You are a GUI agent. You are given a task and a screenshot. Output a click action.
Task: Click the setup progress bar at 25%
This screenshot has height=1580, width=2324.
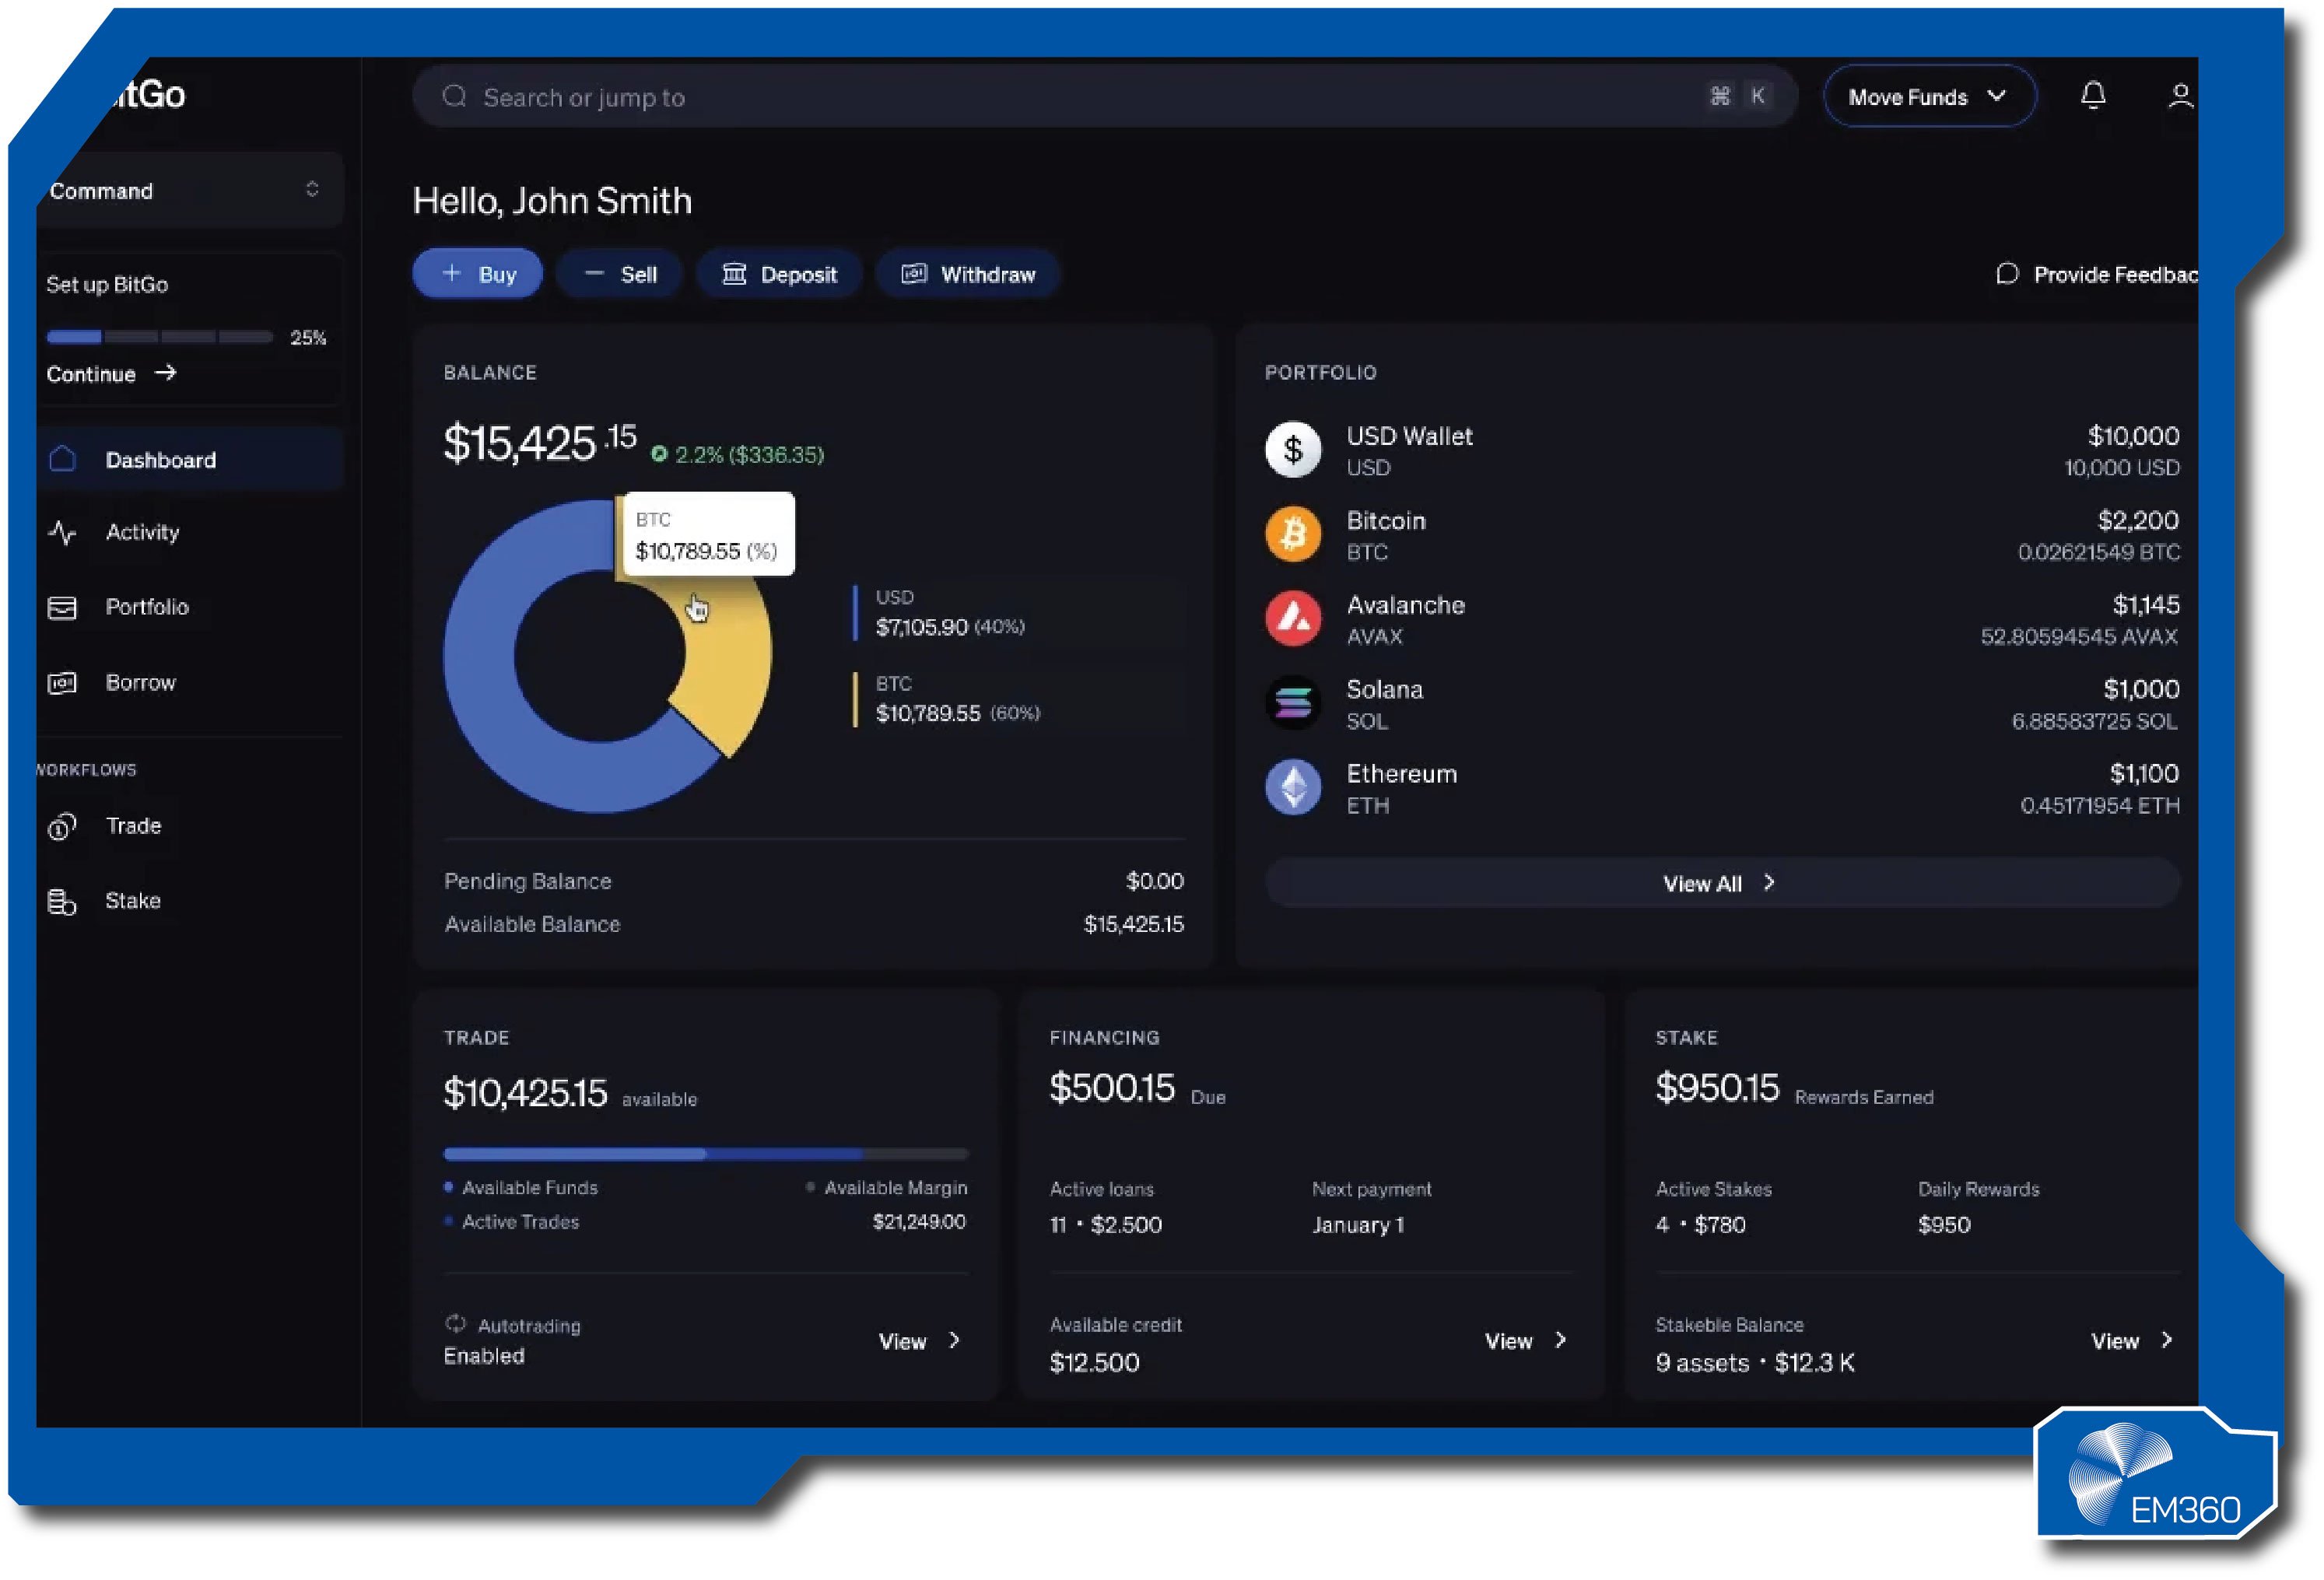tap(160, 337)
